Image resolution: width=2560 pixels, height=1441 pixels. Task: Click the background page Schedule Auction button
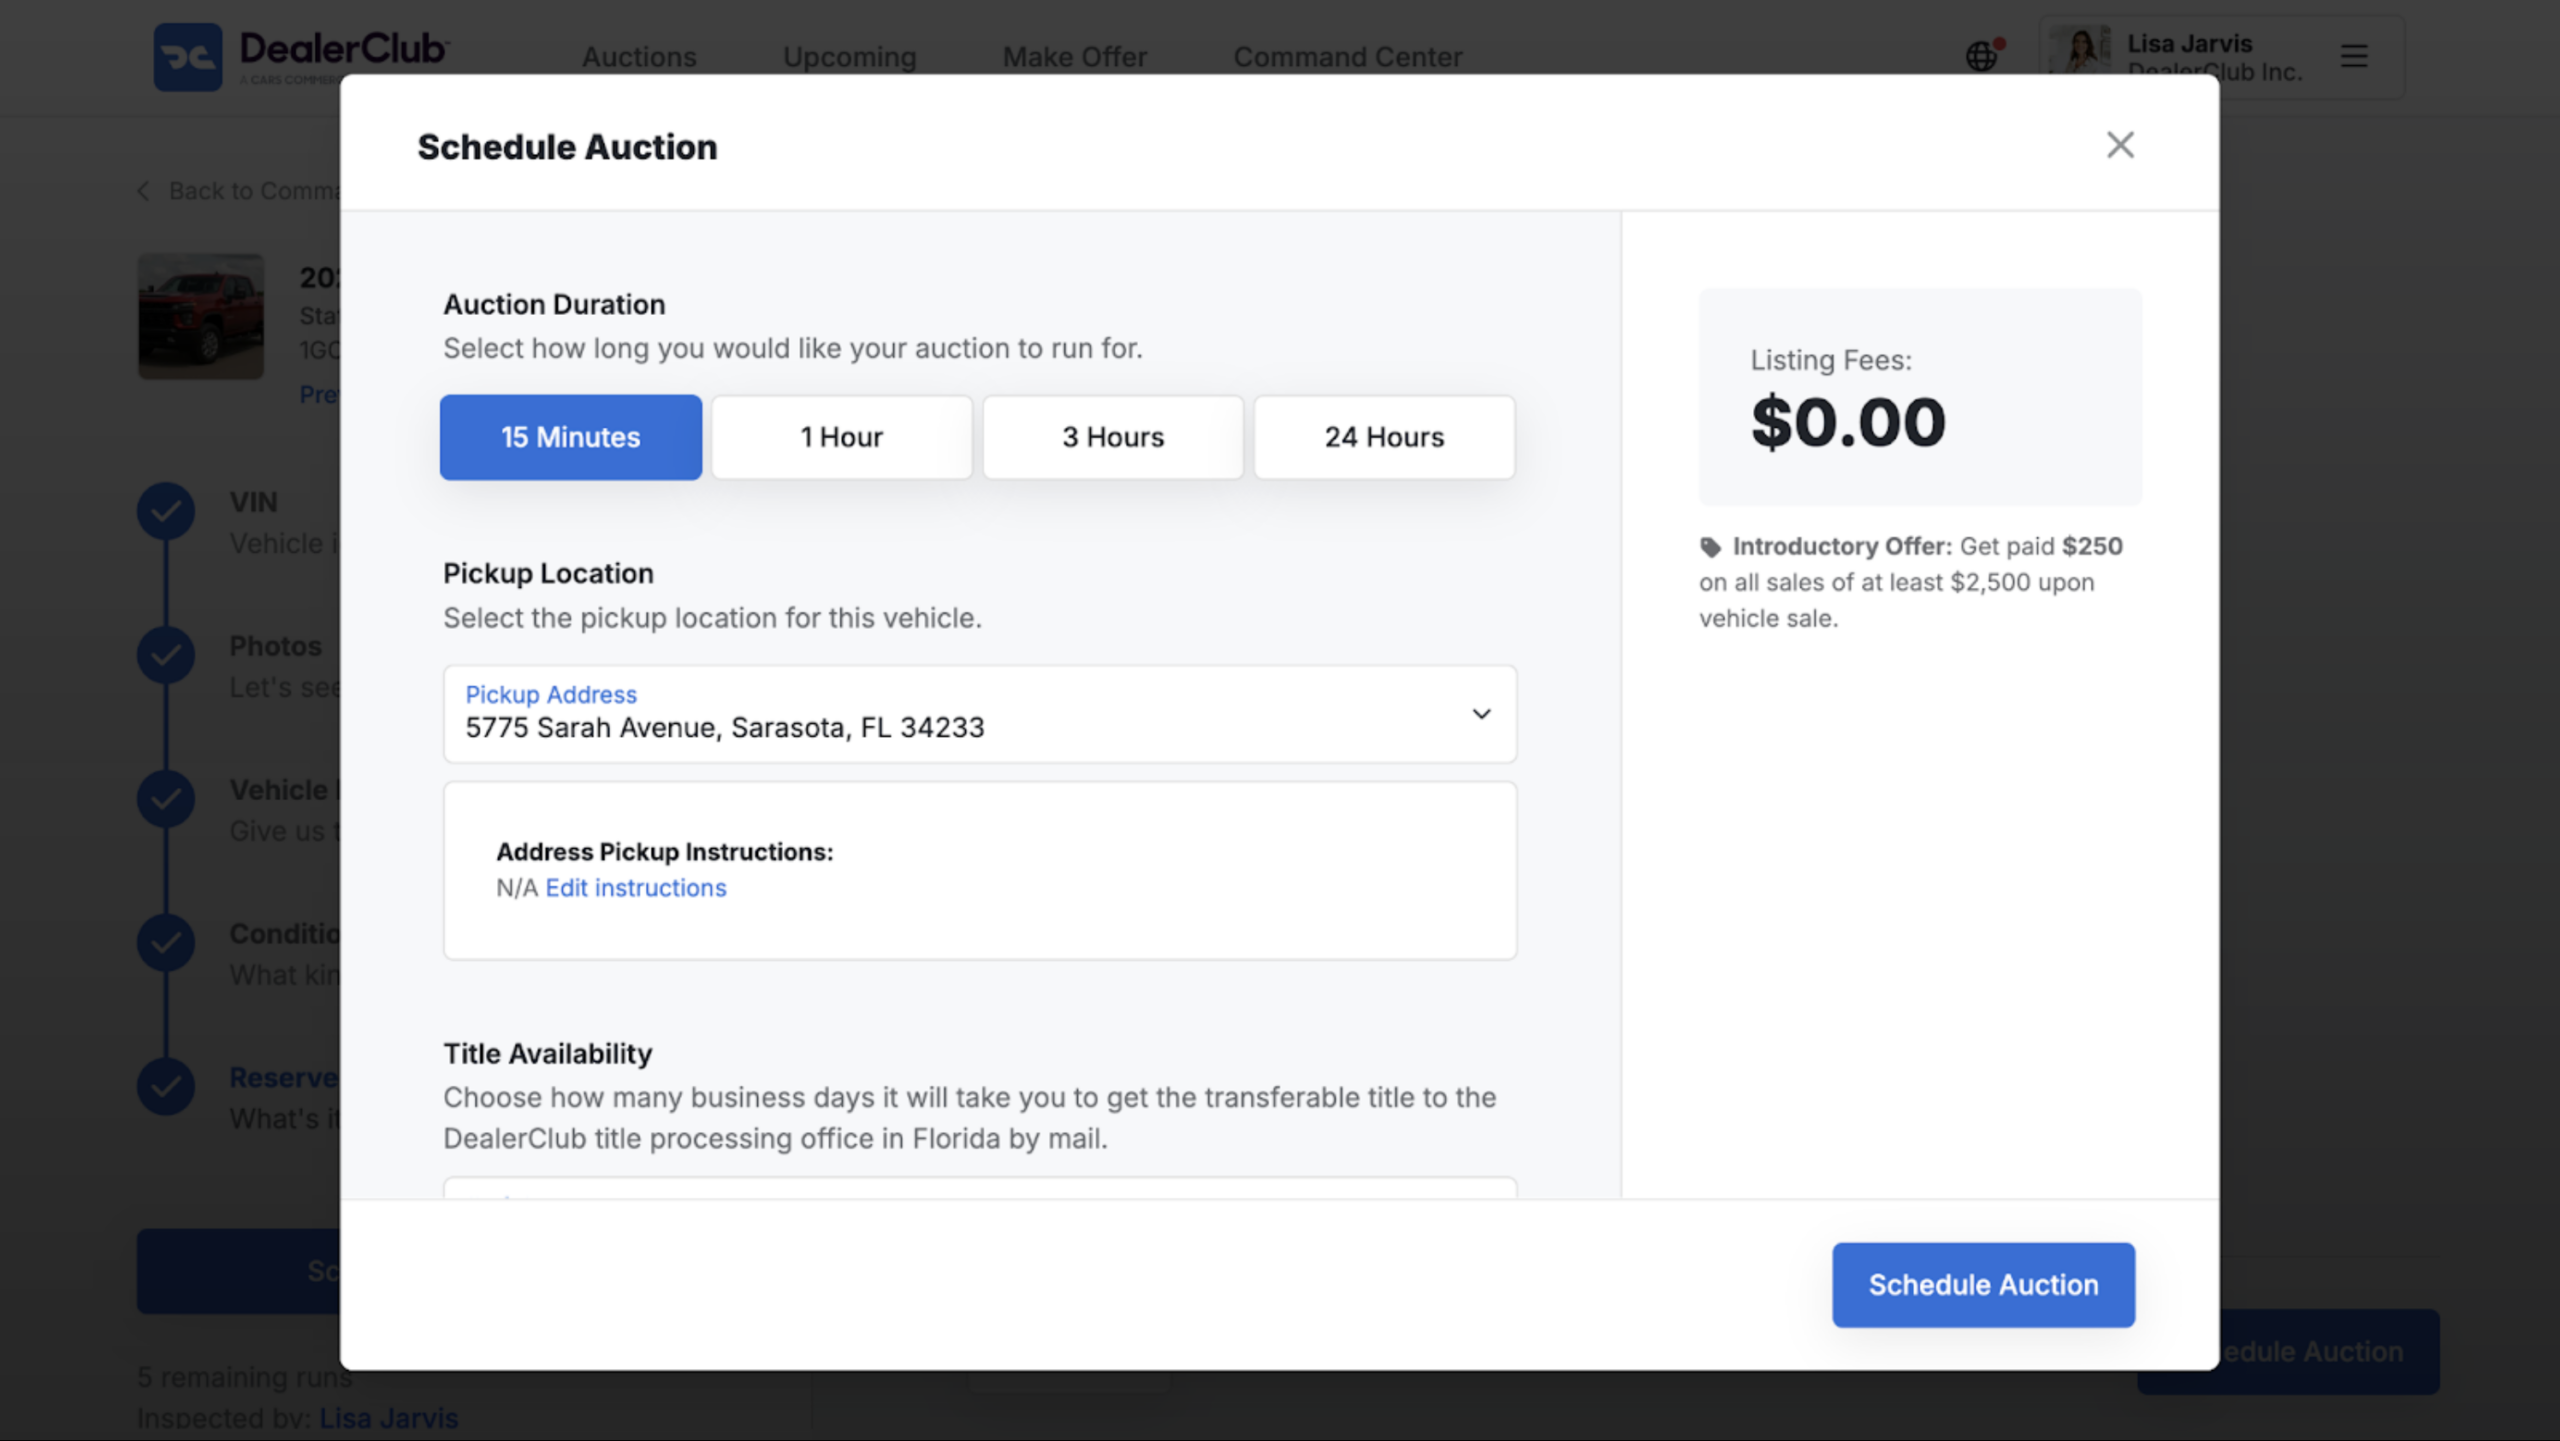point(2329,1352)
